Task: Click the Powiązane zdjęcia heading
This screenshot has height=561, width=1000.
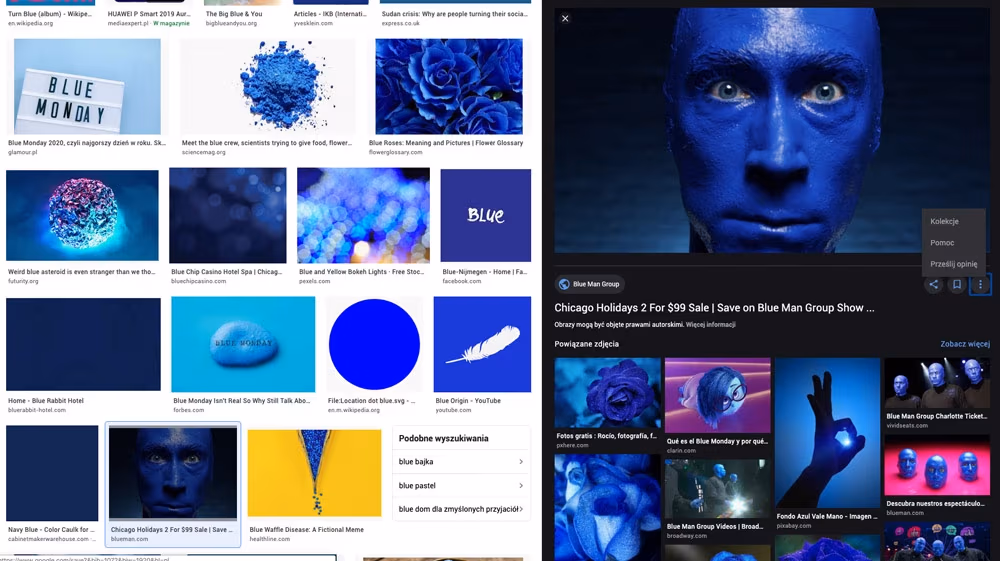Action: 586,344
